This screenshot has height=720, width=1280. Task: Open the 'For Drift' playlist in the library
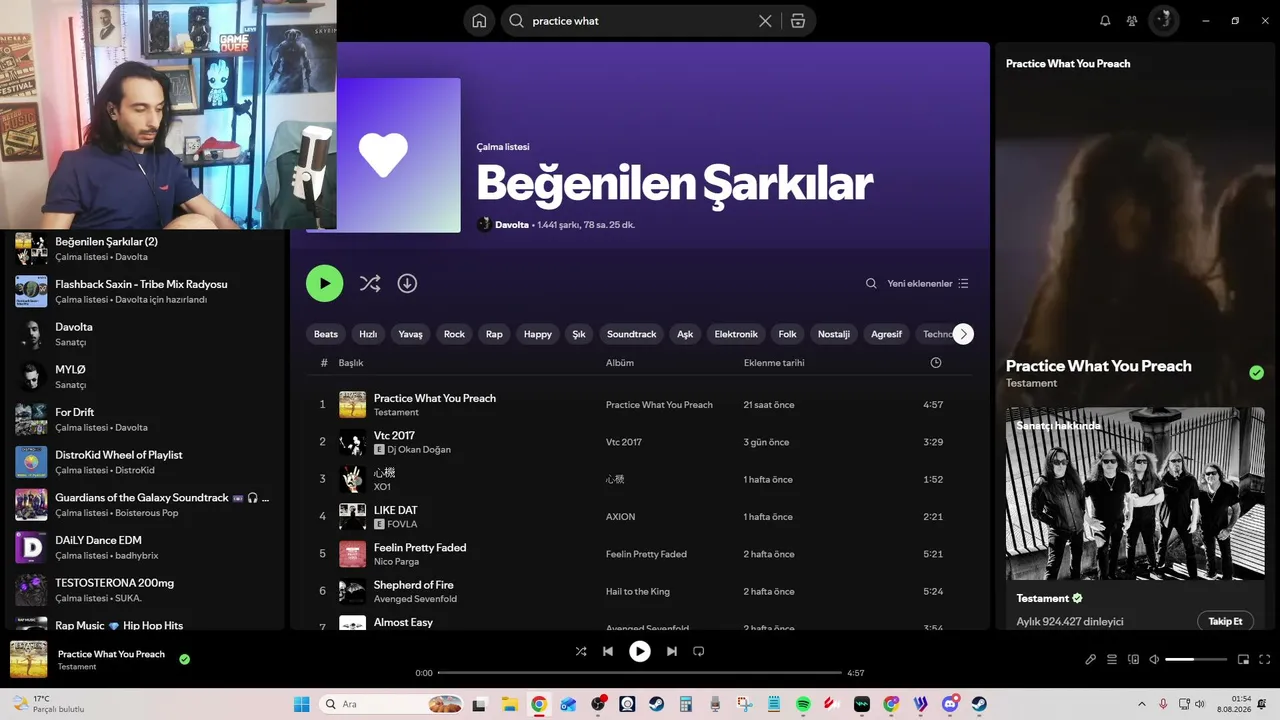[145, 419]
